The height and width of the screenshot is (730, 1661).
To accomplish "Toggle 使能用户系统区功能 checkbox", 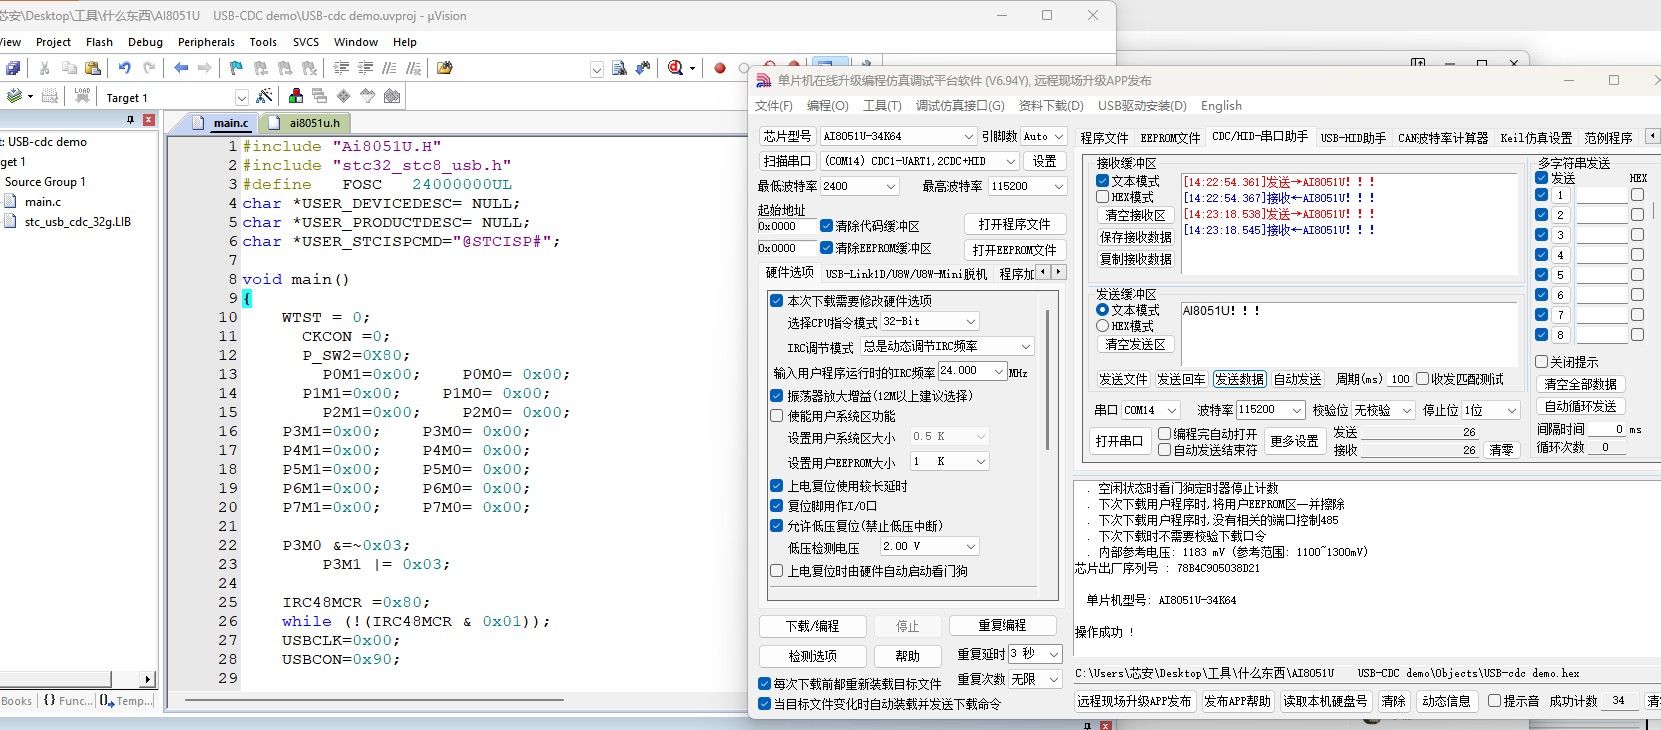I will [x=776, y=416].
